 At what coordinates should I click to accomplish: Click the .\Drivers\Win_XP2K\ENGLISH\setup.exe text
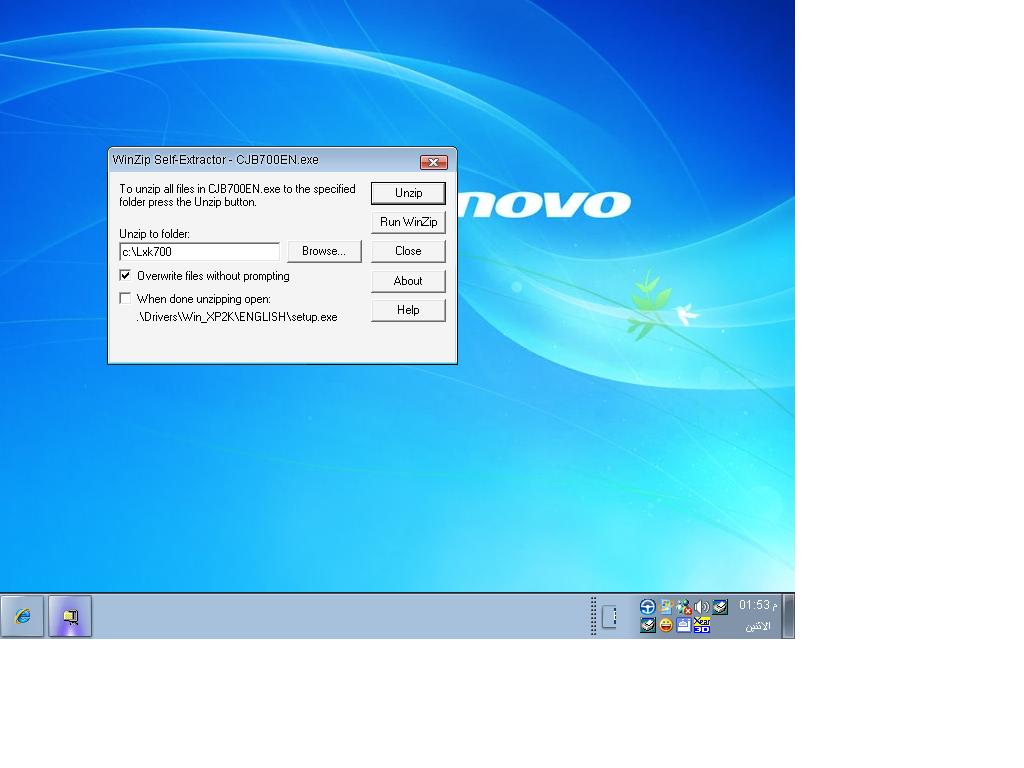[237, 317]
